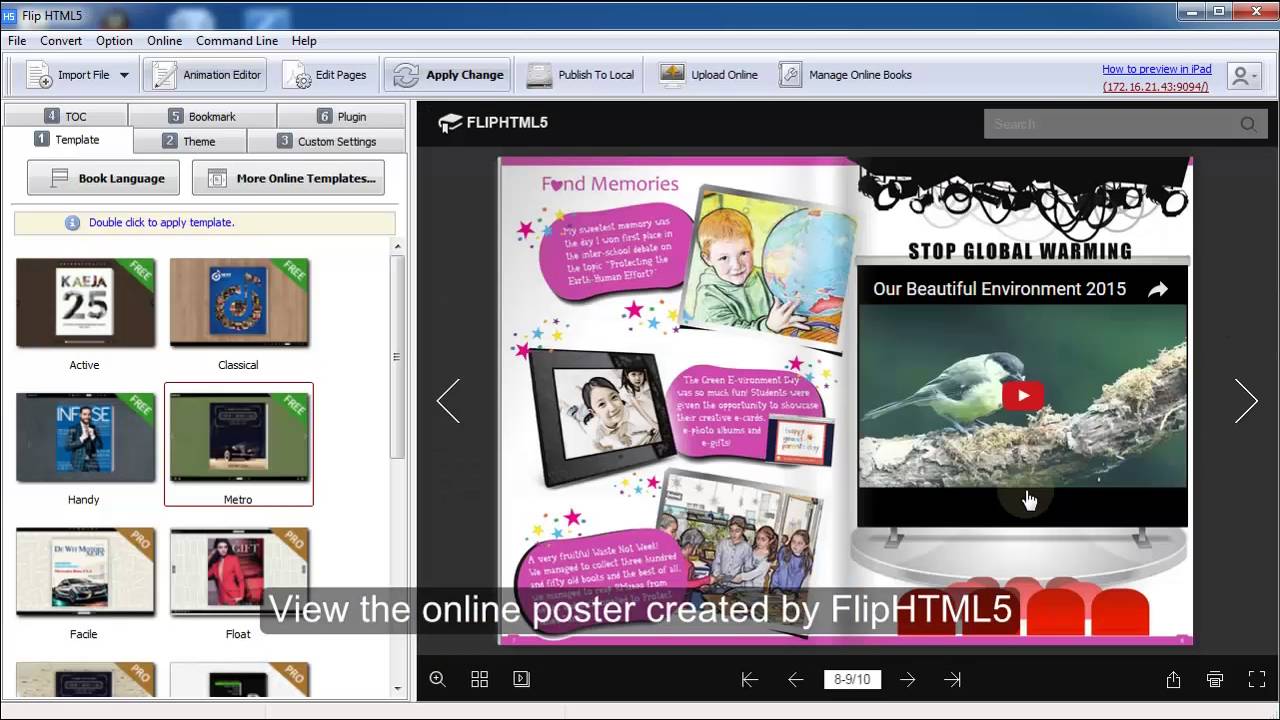The height and width of the screenshot is (720, 1280).
Task: Follow the How to preview in iPad link
Action: [1156, 69]
